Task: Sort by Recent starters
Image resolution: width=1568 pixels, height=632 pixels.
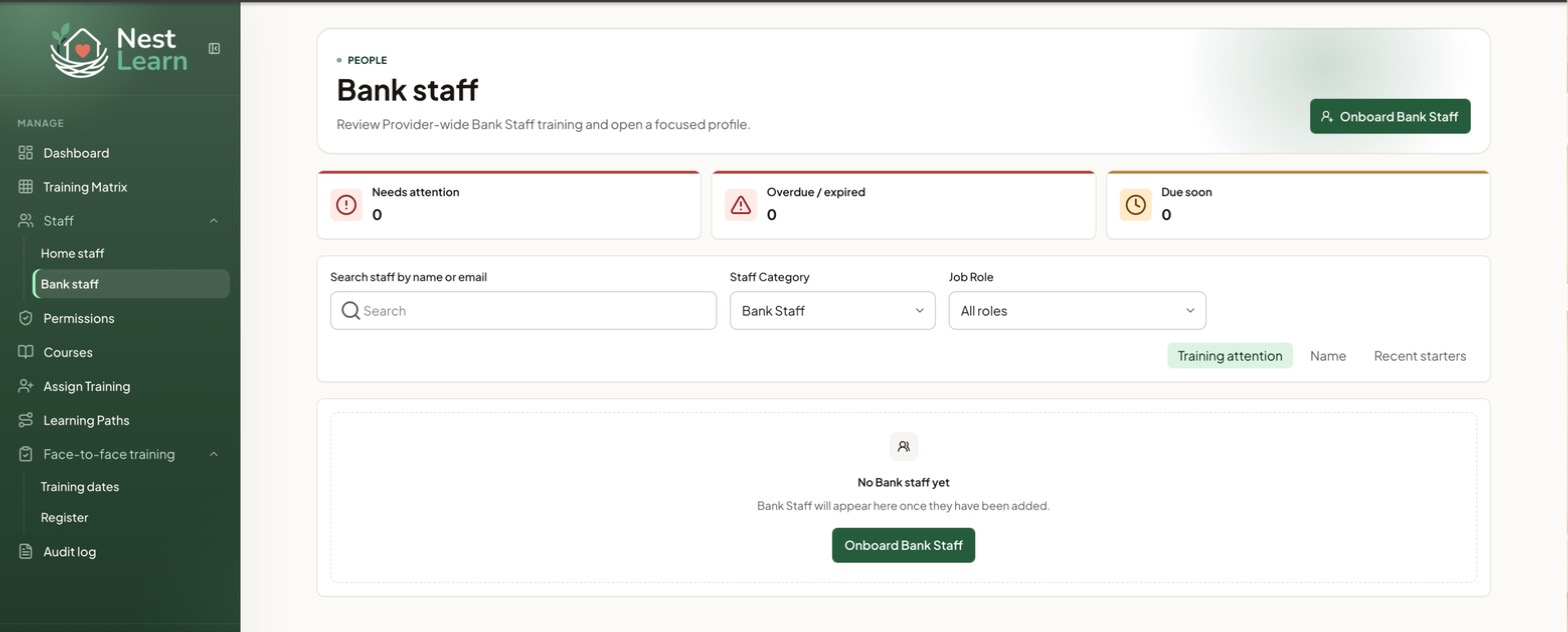Action: pos(1420,356)
